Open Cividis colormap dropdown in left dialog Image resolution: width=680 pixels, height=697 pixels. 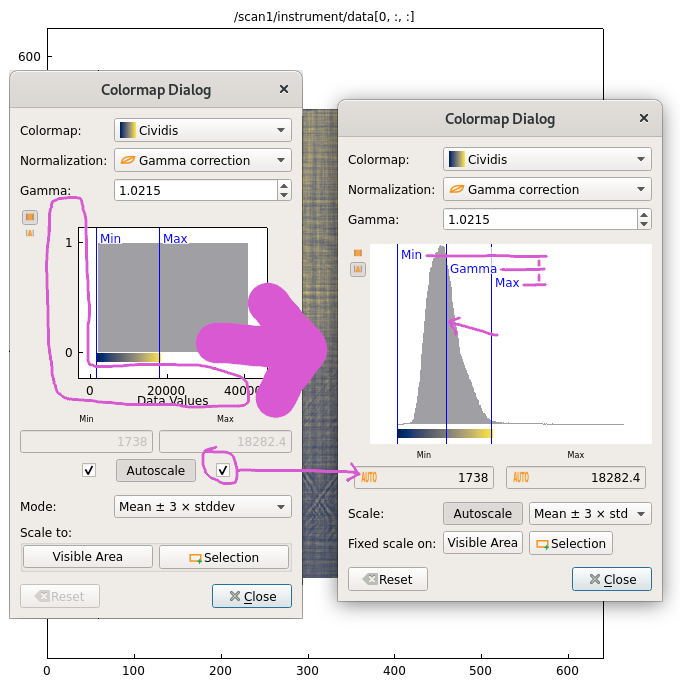[x=203, y=130]
